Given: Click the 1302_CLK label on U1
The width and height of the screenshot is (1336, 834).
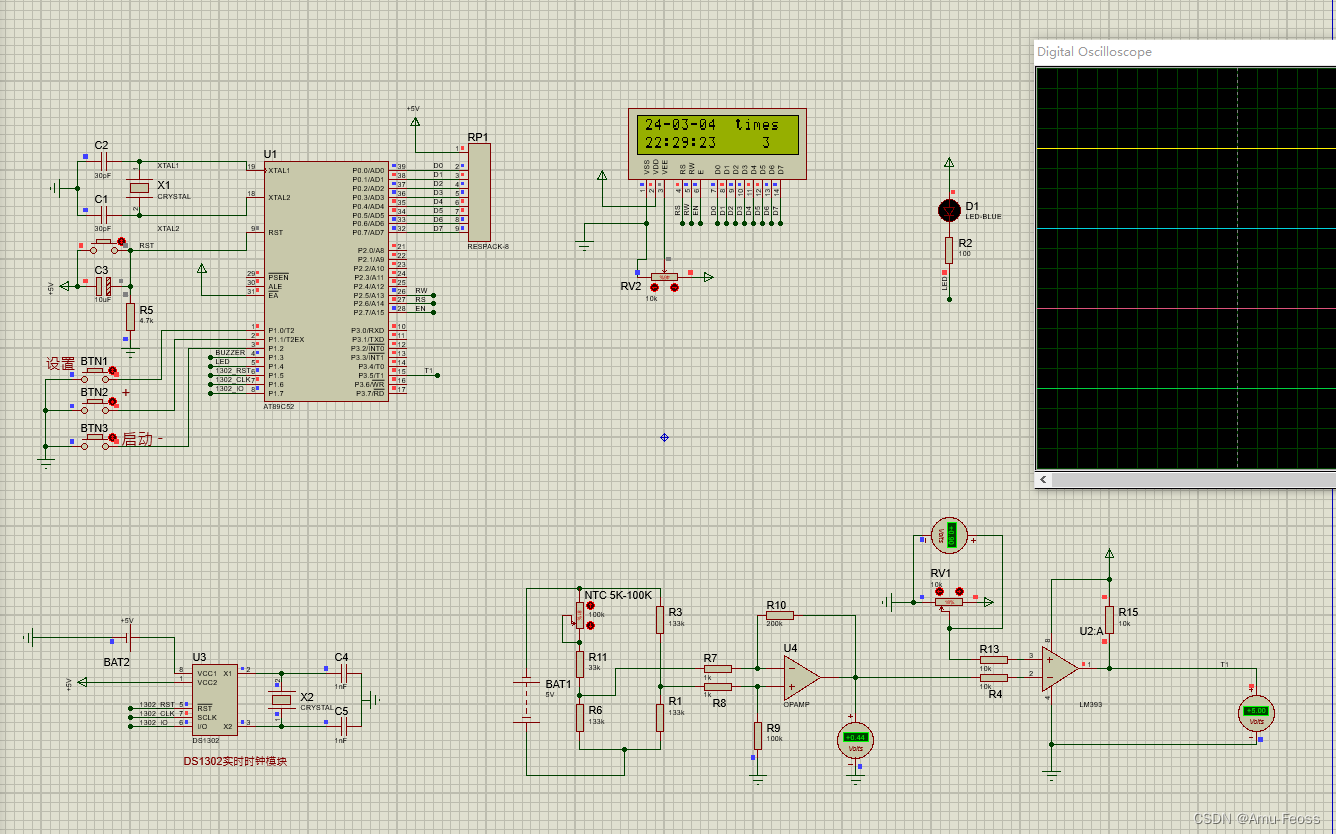Looking at the screenshot, I should pos(232,380).
